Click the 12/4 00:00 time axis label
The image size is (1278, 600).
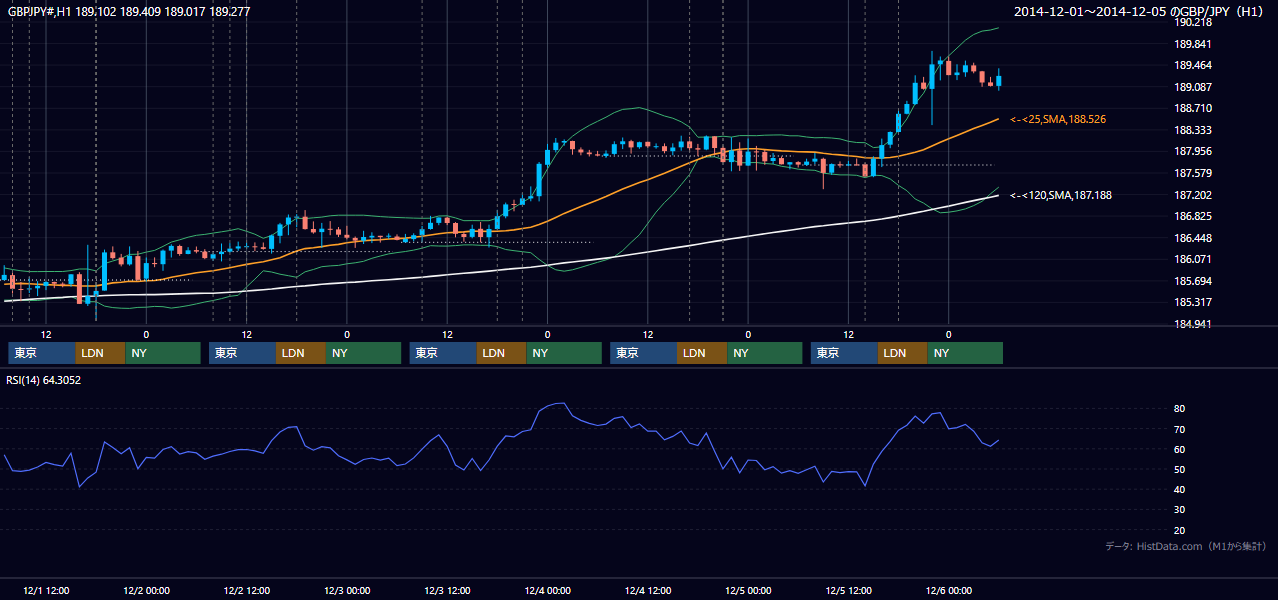point(547,591)
